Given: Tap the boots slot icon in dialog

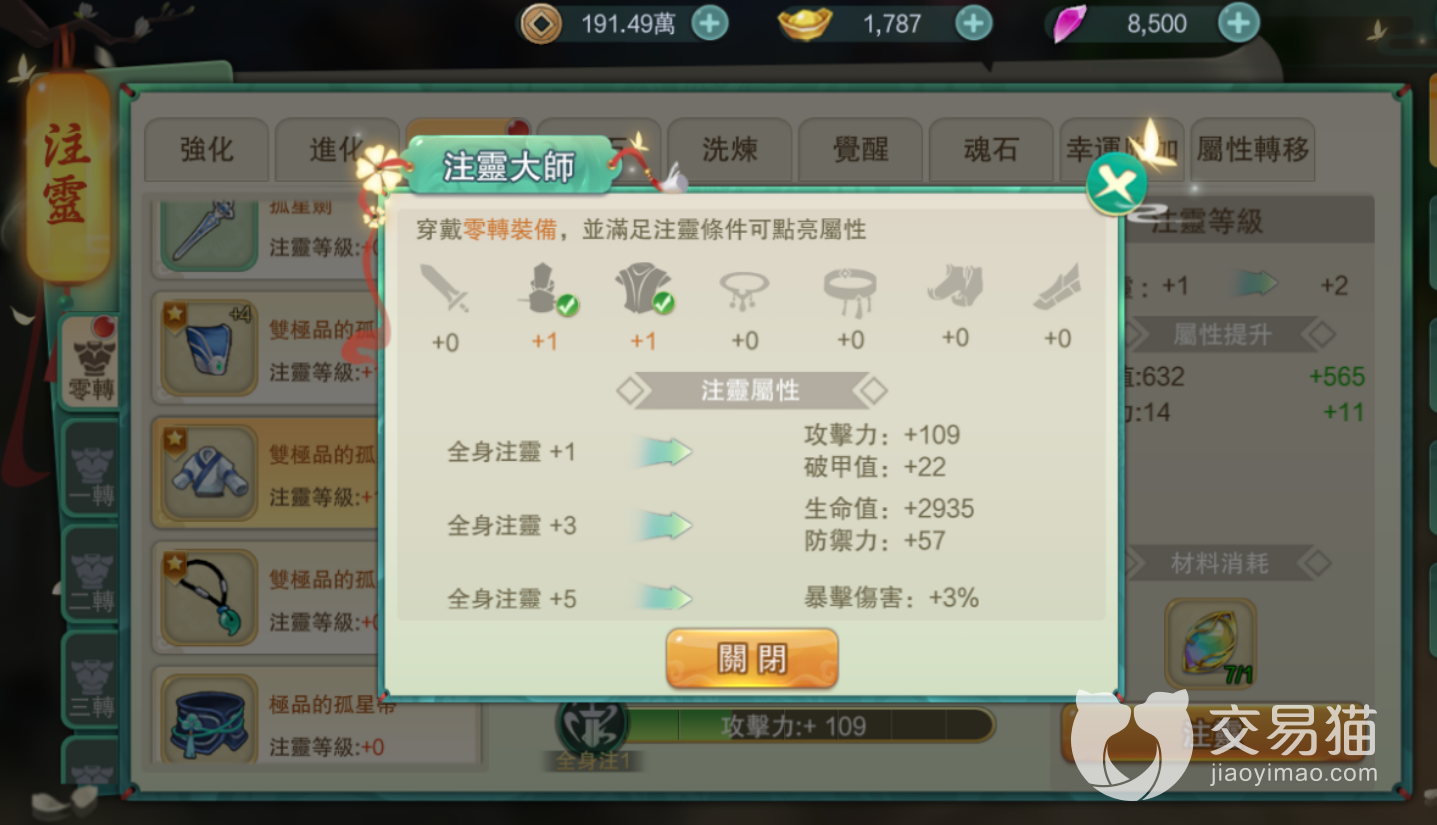Looking at the screenshot, I should 955,288.
